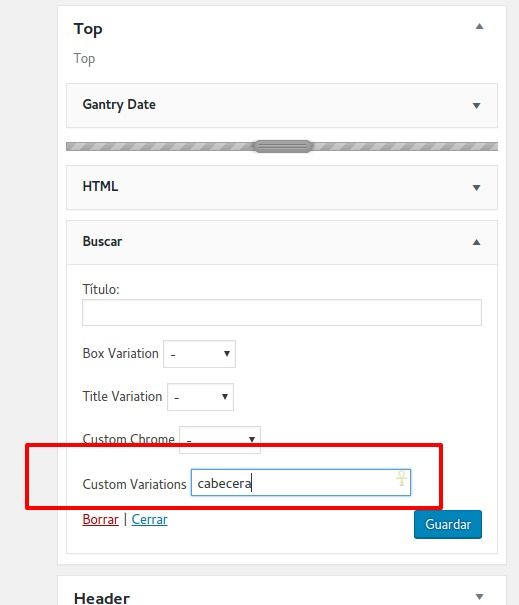The width and height of the screenshot is (519, 605).
Task: Click the divider drag handle grip
Action: pyautogui.click(x=283, y=146)
